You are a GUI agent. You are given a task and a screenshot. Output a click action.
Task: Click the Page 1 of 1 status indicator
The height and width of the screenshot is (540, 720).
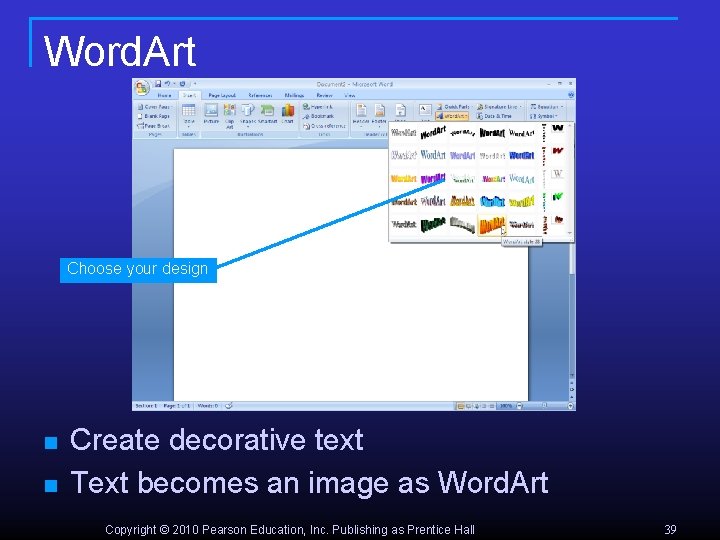(x=176, y=406)
